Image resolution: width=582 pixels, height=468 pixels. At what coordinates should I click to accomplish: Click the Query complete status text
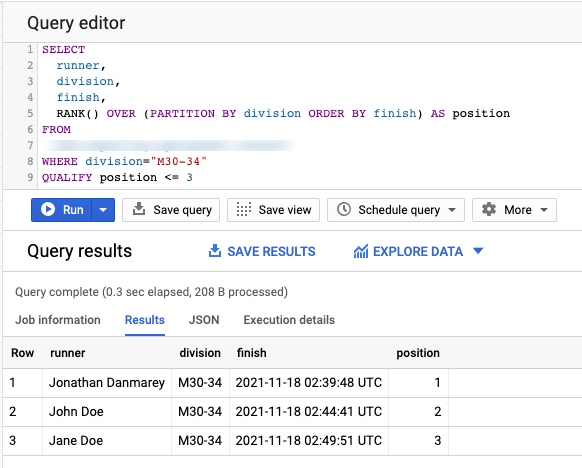(151, 292)
